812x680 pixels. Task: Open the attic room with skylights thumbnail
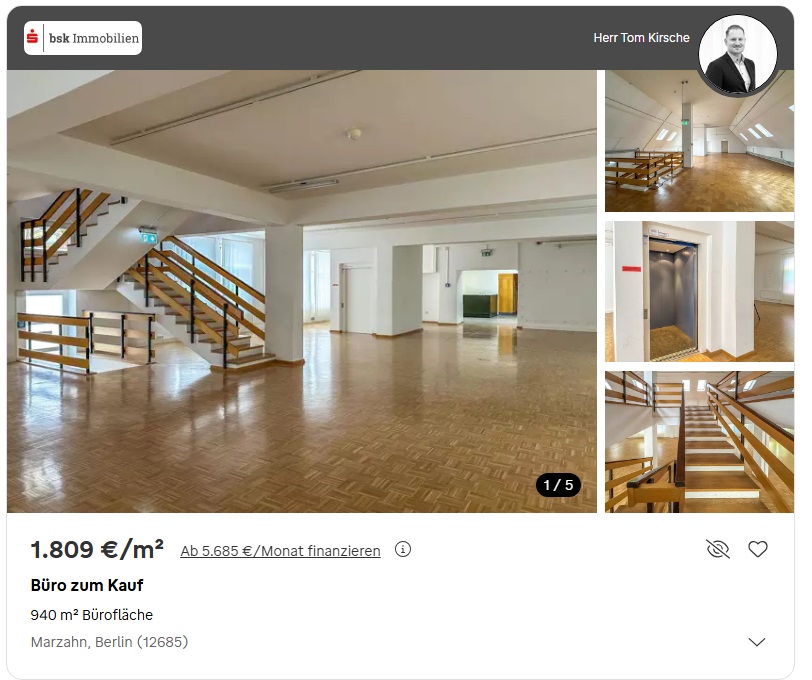point(699,141)
